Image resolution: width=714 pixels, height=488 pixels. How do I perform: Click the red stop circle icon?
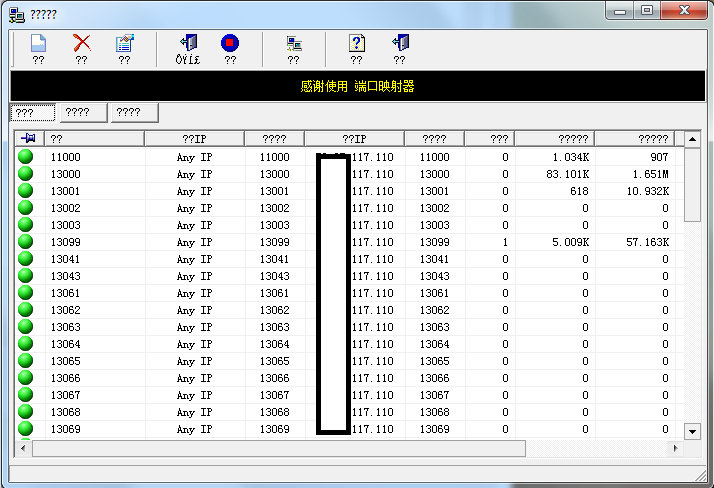230,43
